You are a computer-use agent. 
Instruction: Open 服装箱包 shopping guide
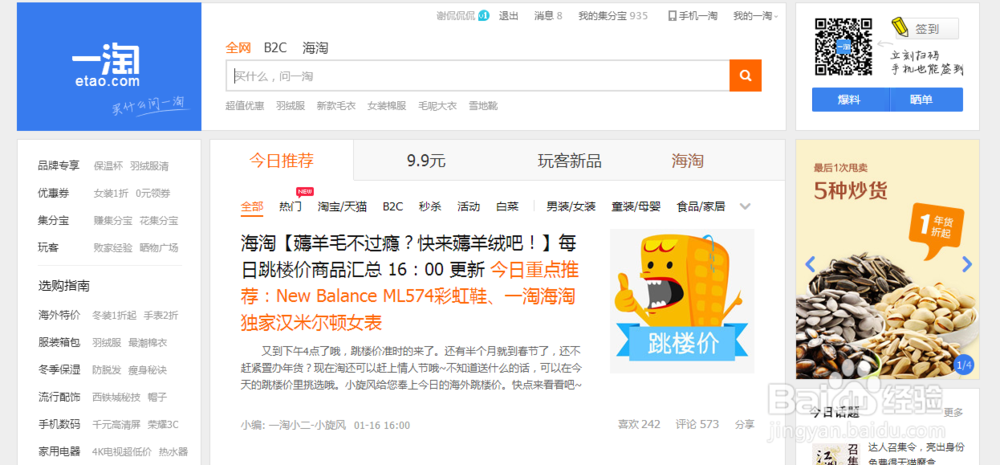(x=59, y=343)
